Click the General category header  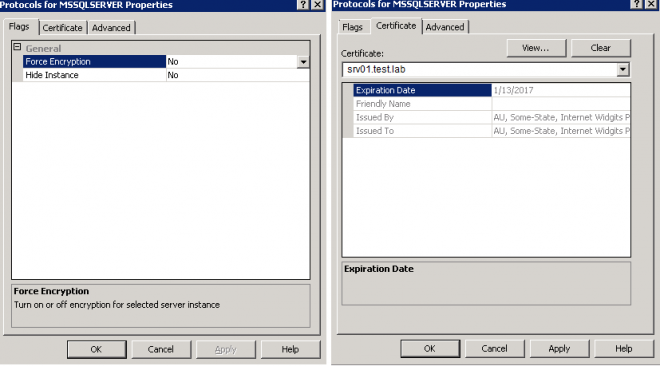[x=43, y=48]
